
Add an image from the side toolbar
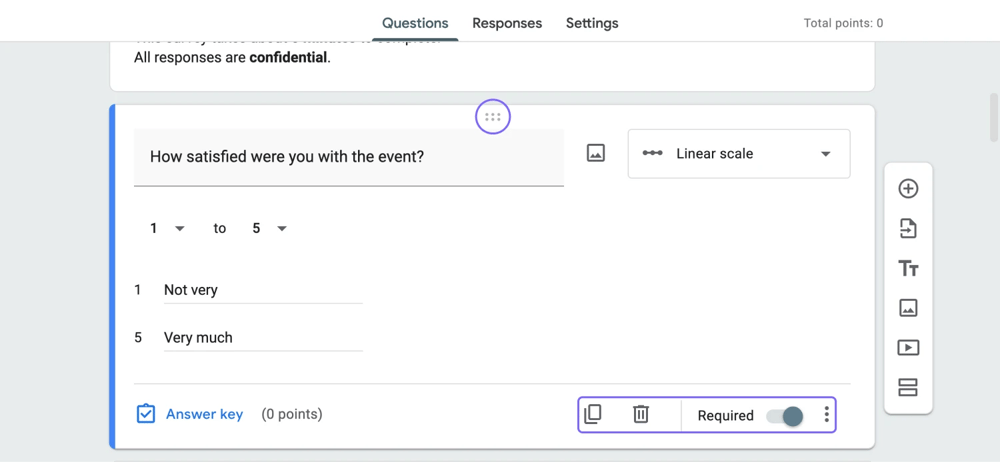click(908, 308)
